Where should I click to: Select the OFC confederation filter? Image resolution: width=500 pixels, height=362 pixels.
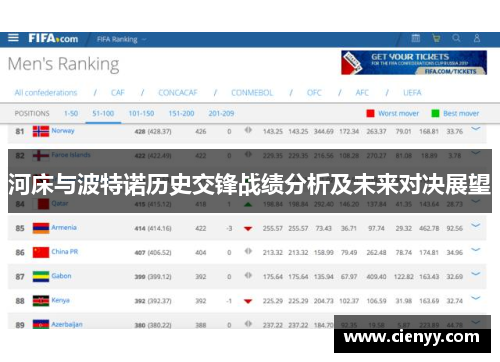[x=314, y=93]
